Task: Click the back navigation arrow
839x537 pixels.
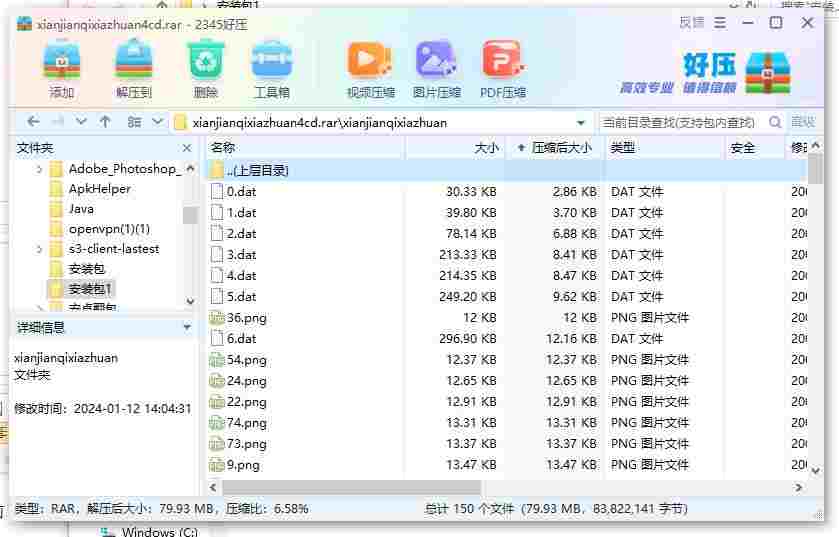Action: [x=33, y=122]
